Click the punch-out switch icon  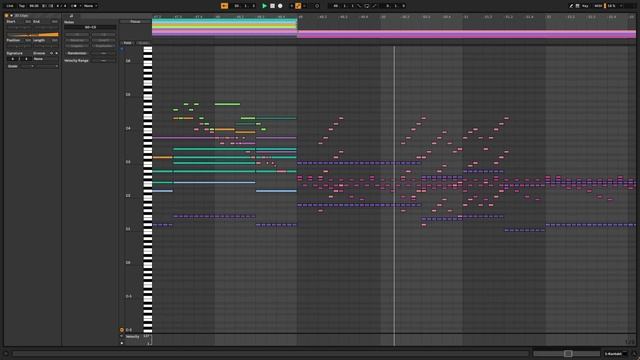(x=374, y=6)
